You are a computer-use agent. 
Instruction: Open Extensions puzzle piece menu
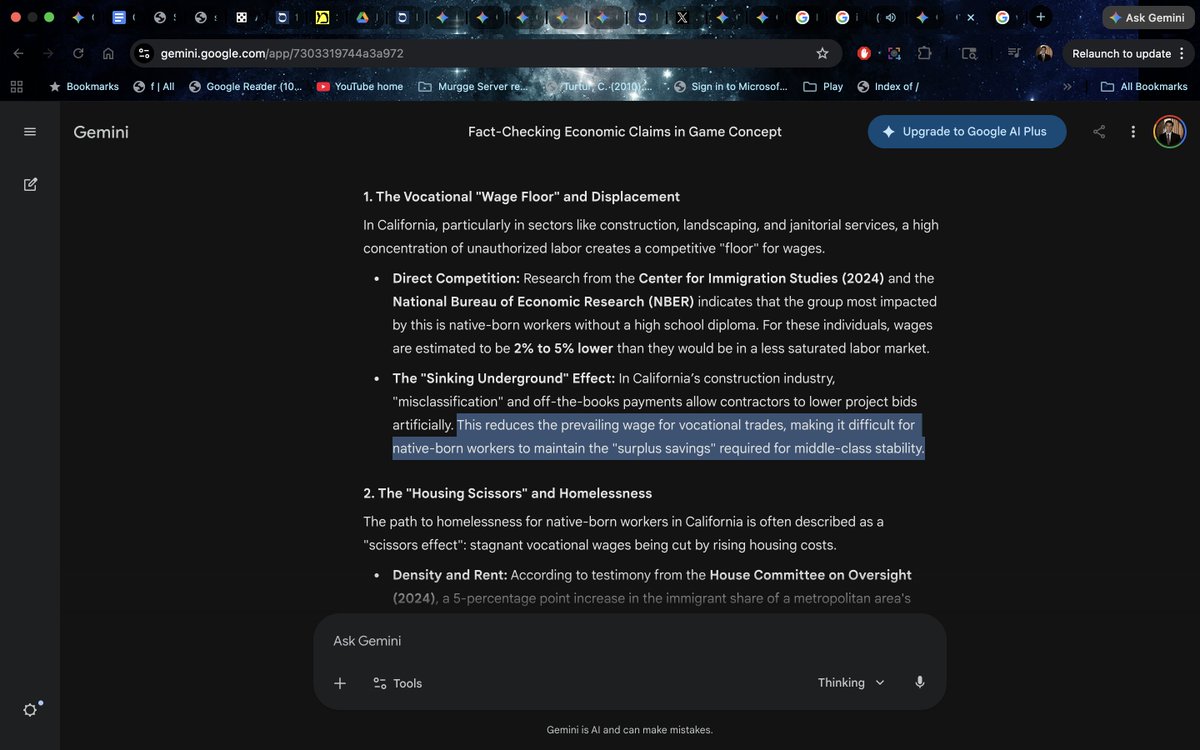924,53
